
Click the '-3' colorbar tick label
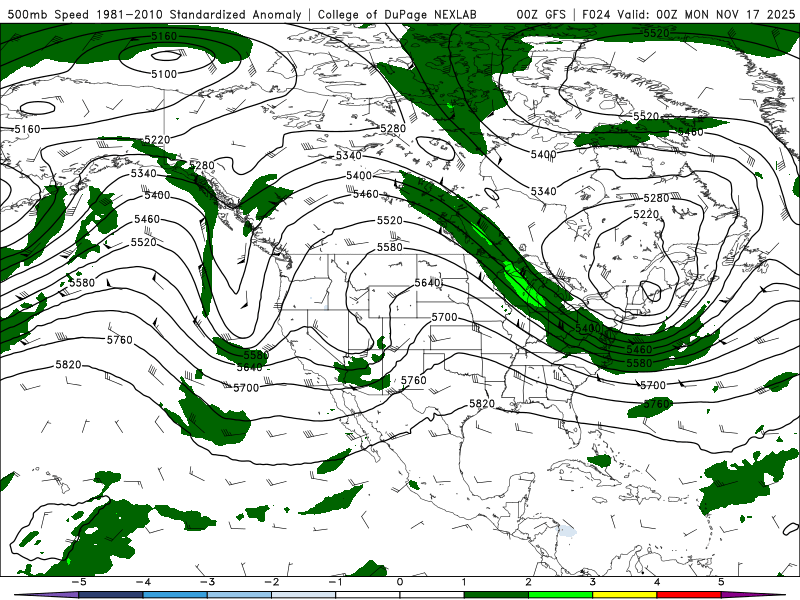pos(207,582)
